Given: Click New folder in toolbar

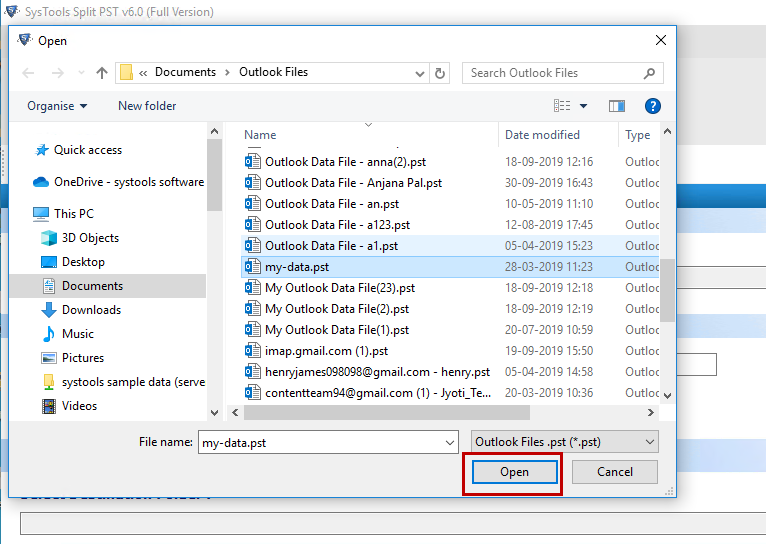Looking at the screenshot, I should [147, 106].
